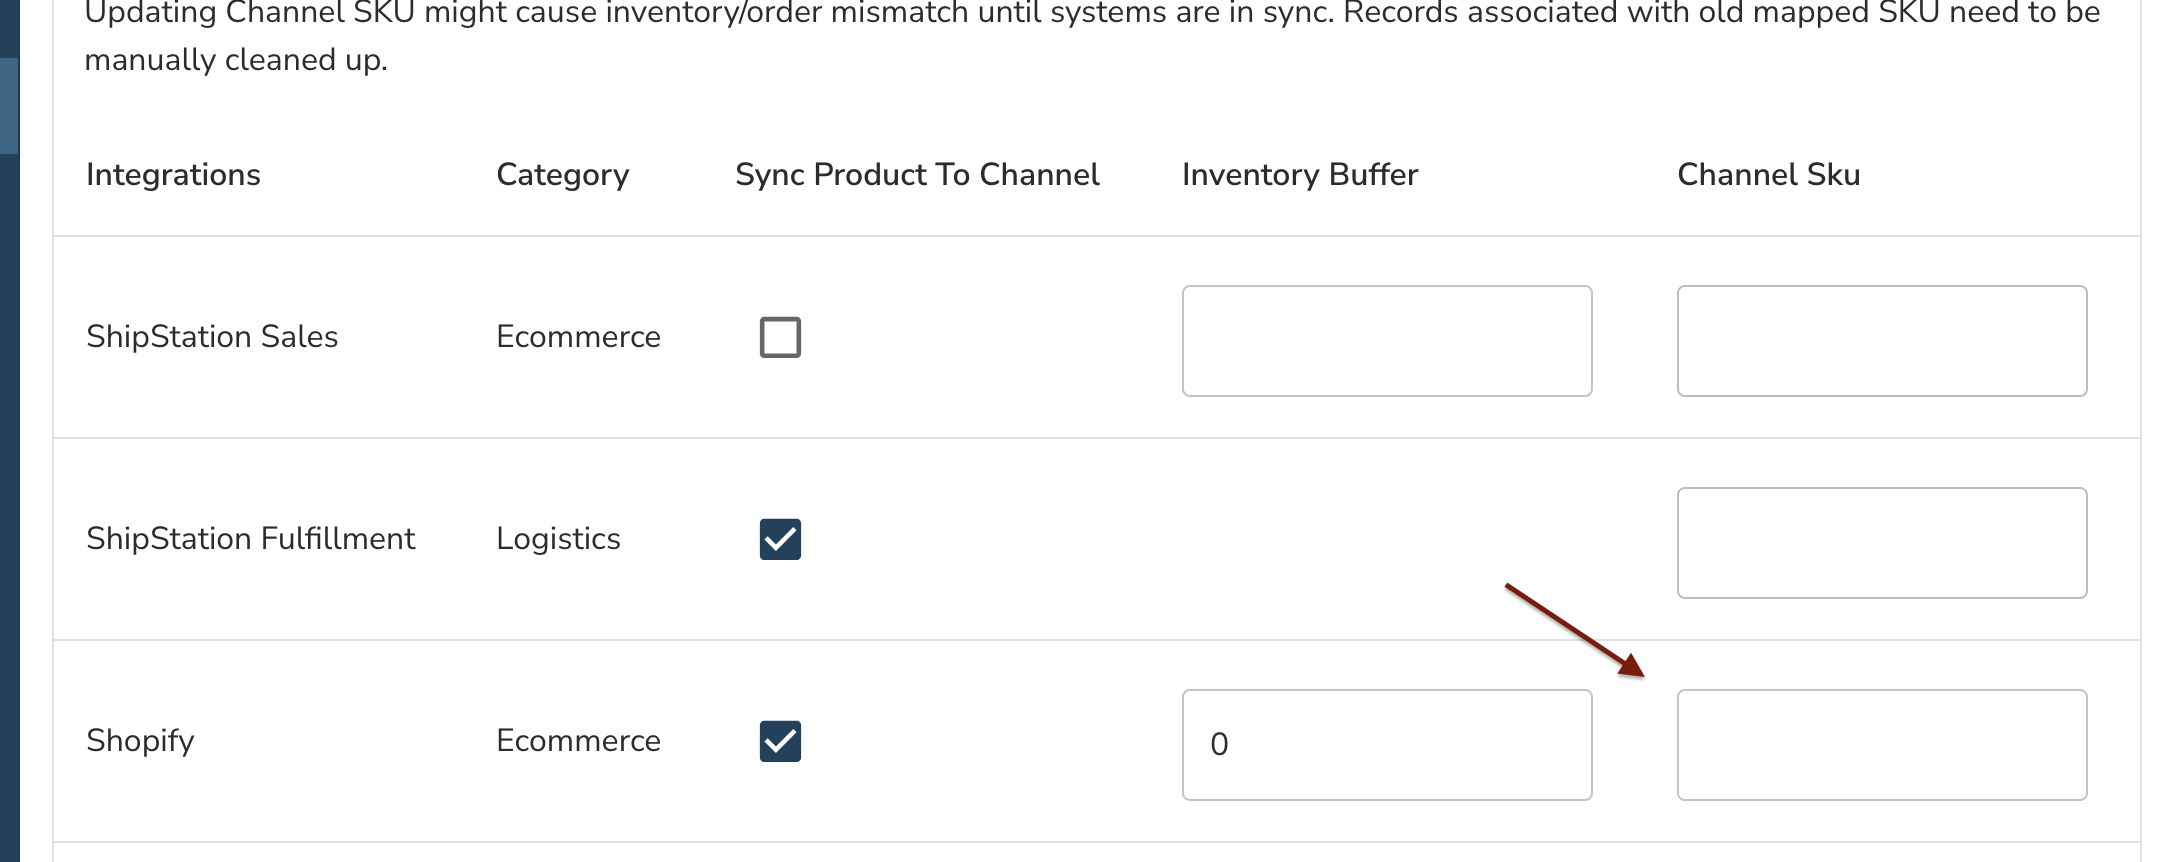Screen dimensions: 2180x862
Task: Click the left sidebar scrollbar thumb
Action: point(9,105)
